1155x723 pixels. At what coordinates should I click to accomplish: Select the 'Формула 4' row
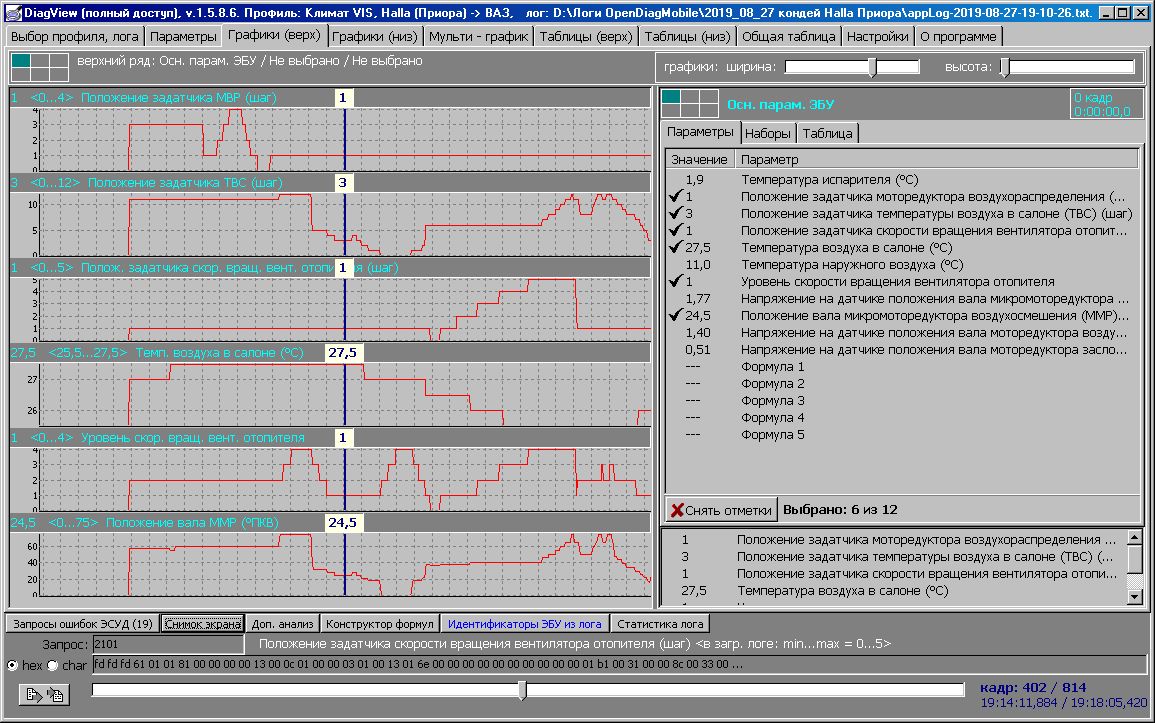pos(902,417)
